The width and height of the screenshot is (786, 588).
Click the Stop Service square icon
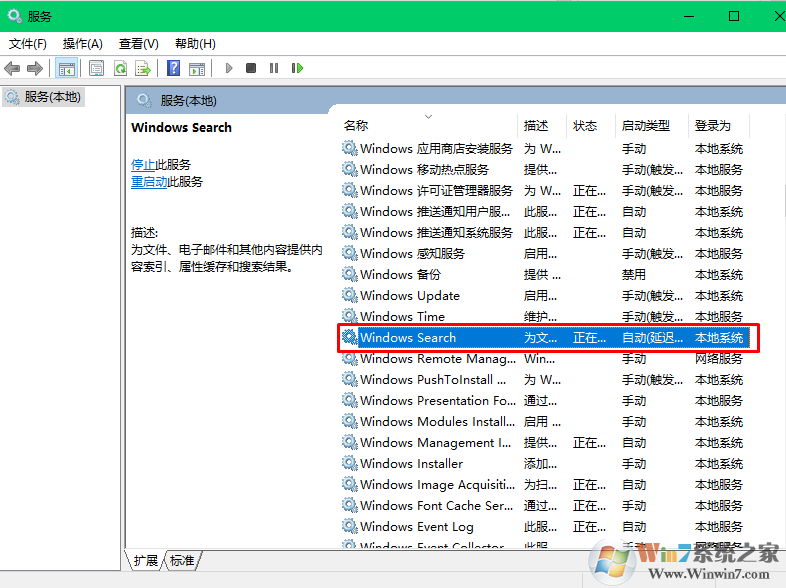[x=251, y=68]
